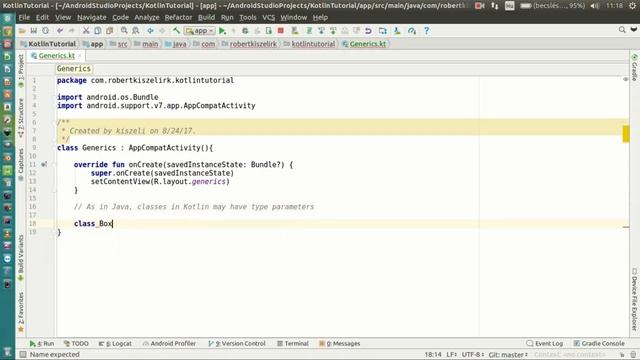The height and width of the screenshot is (360, 640).
Task: Close the Generics.kt editor tab
Action: pyautogui.click(x=80, y=56)
